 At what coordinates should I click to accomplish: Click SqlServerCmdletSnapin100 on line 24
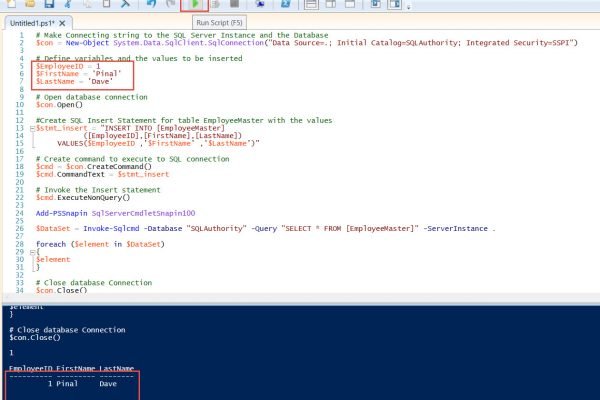pos(143,213)
